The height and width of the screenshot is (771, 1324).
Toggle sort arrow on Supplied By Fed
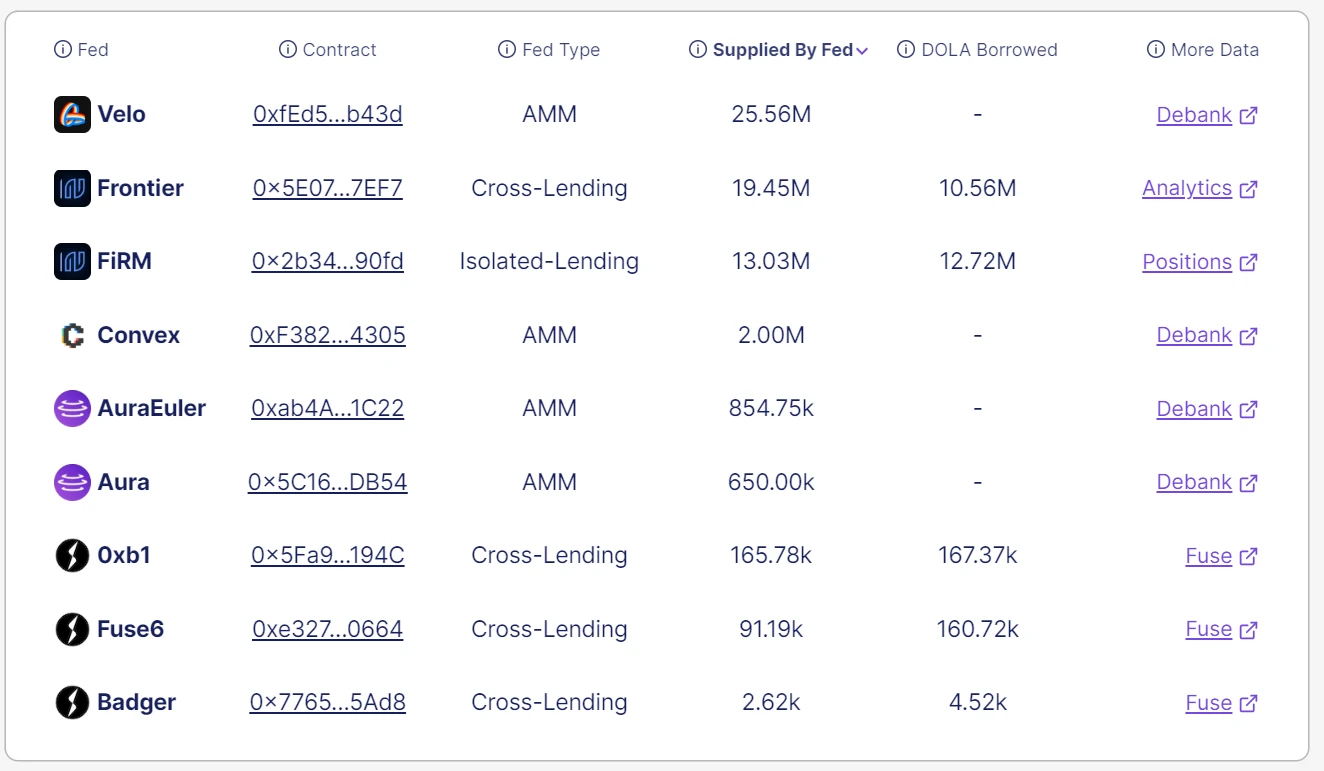pyautogui.click(x=862, y=51)
